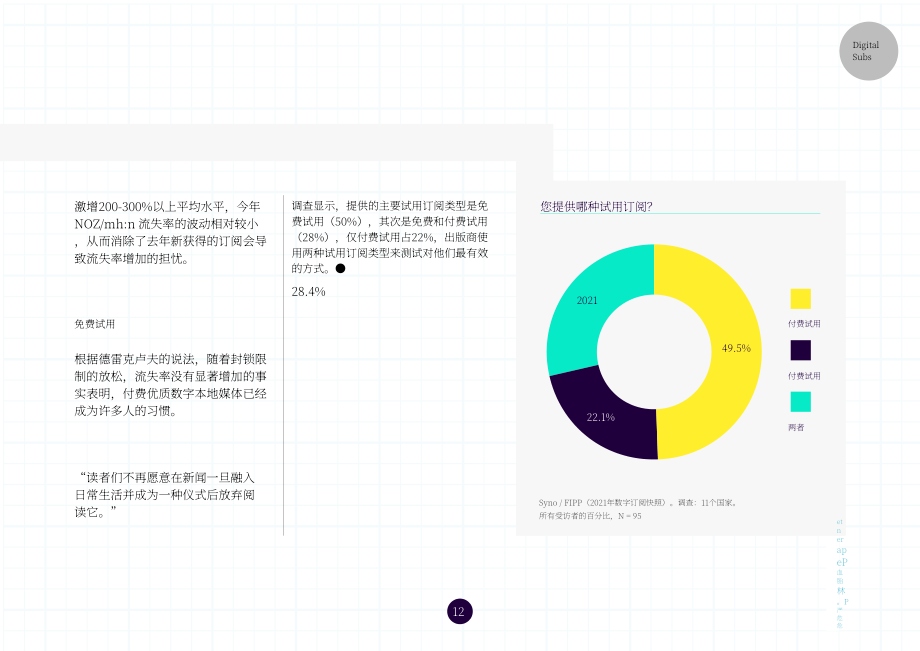Click the 22.1% label on donut chart

(x=601, y=417)
